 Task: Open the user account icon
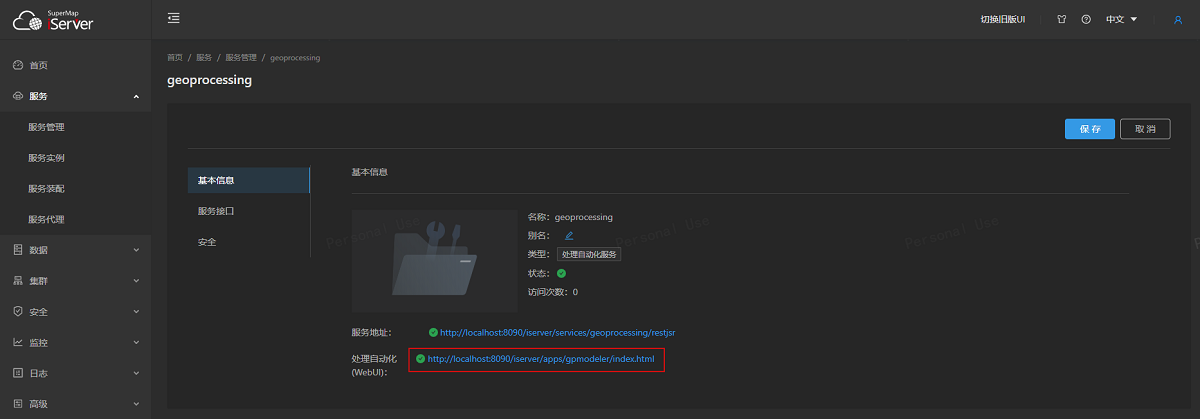point(1177,20)
